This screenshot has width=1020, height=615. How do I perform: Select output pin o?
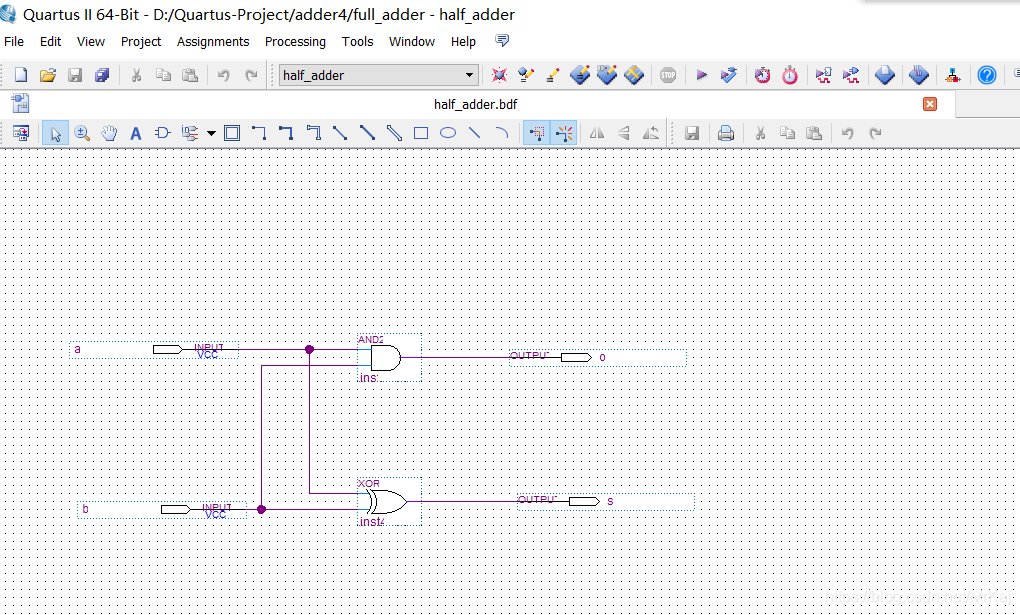[598, 358]
